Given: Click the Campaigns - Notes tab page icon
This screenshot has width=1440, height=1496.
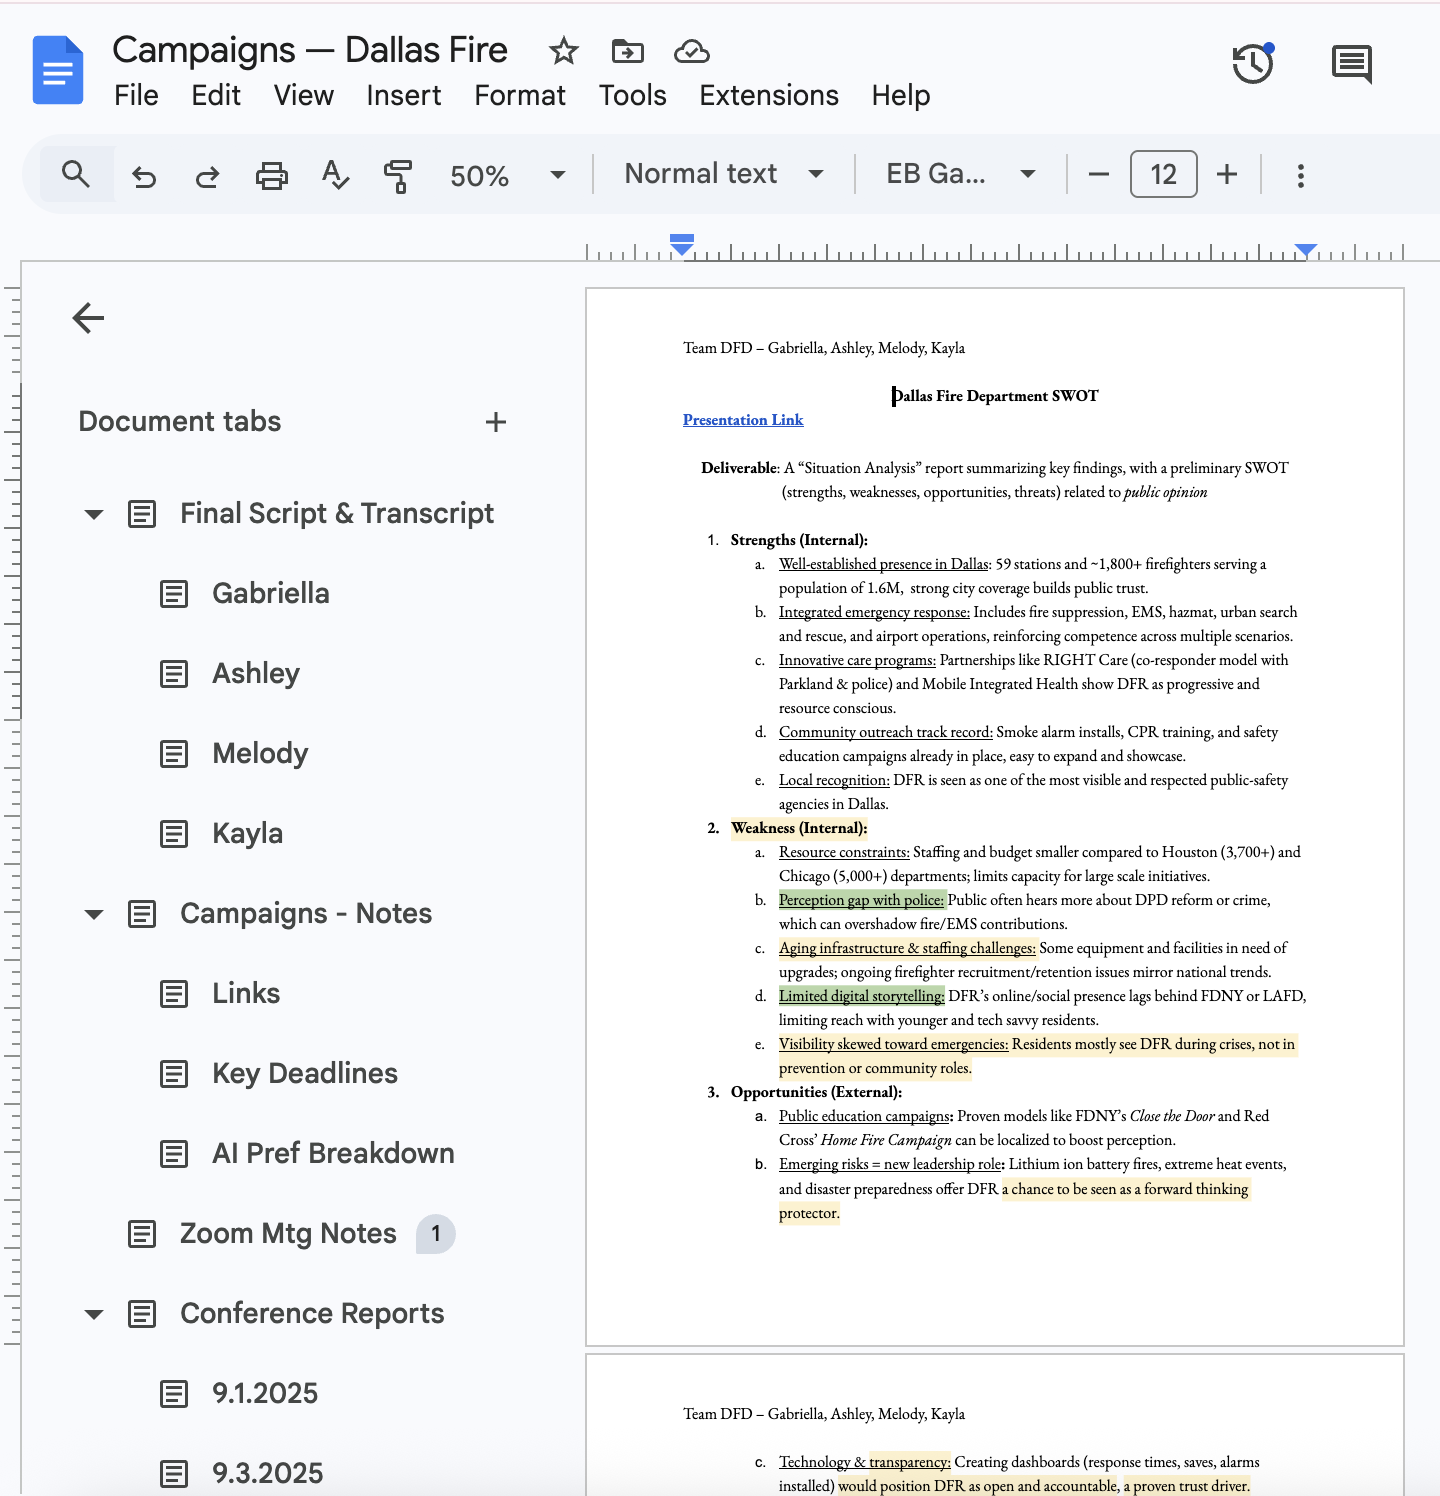Looking at the screenshot, I should (142, 914).
